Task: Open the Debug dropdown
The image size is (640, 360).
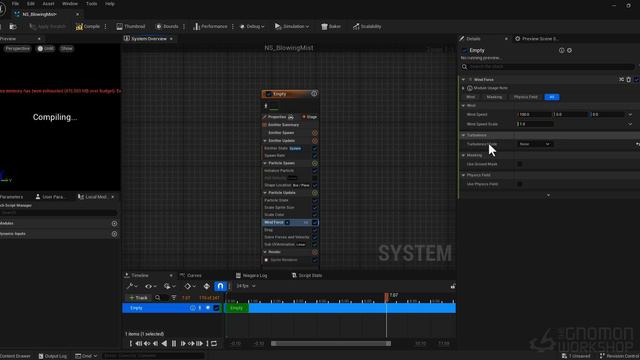Action: click(251, 27)
